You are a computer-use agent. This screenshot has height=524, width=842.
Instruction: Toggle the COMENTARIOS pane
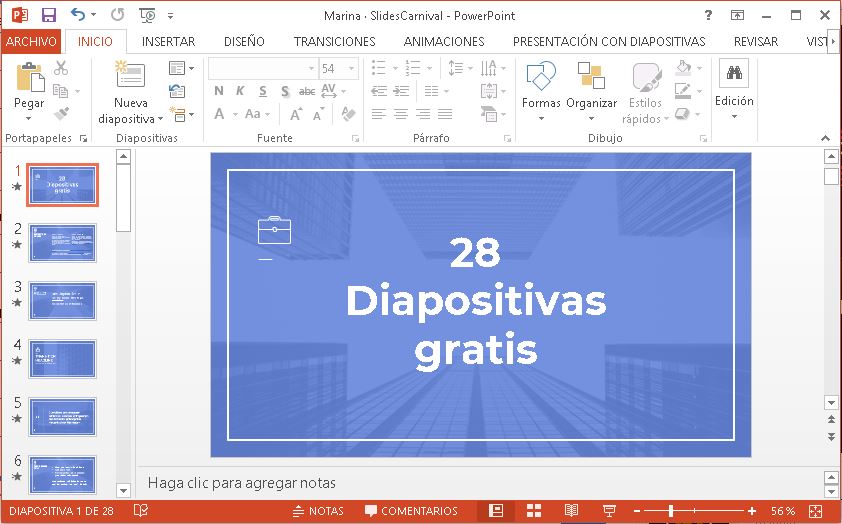click(x=411, y=511)
